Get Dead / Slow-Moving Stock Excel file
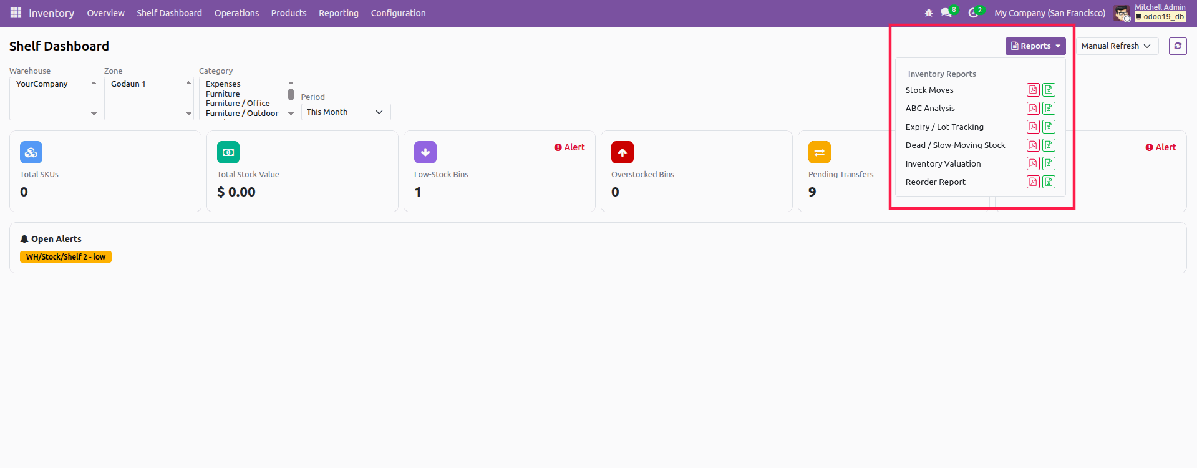This screenshot has height=468, width=1197. [1049, 145]
